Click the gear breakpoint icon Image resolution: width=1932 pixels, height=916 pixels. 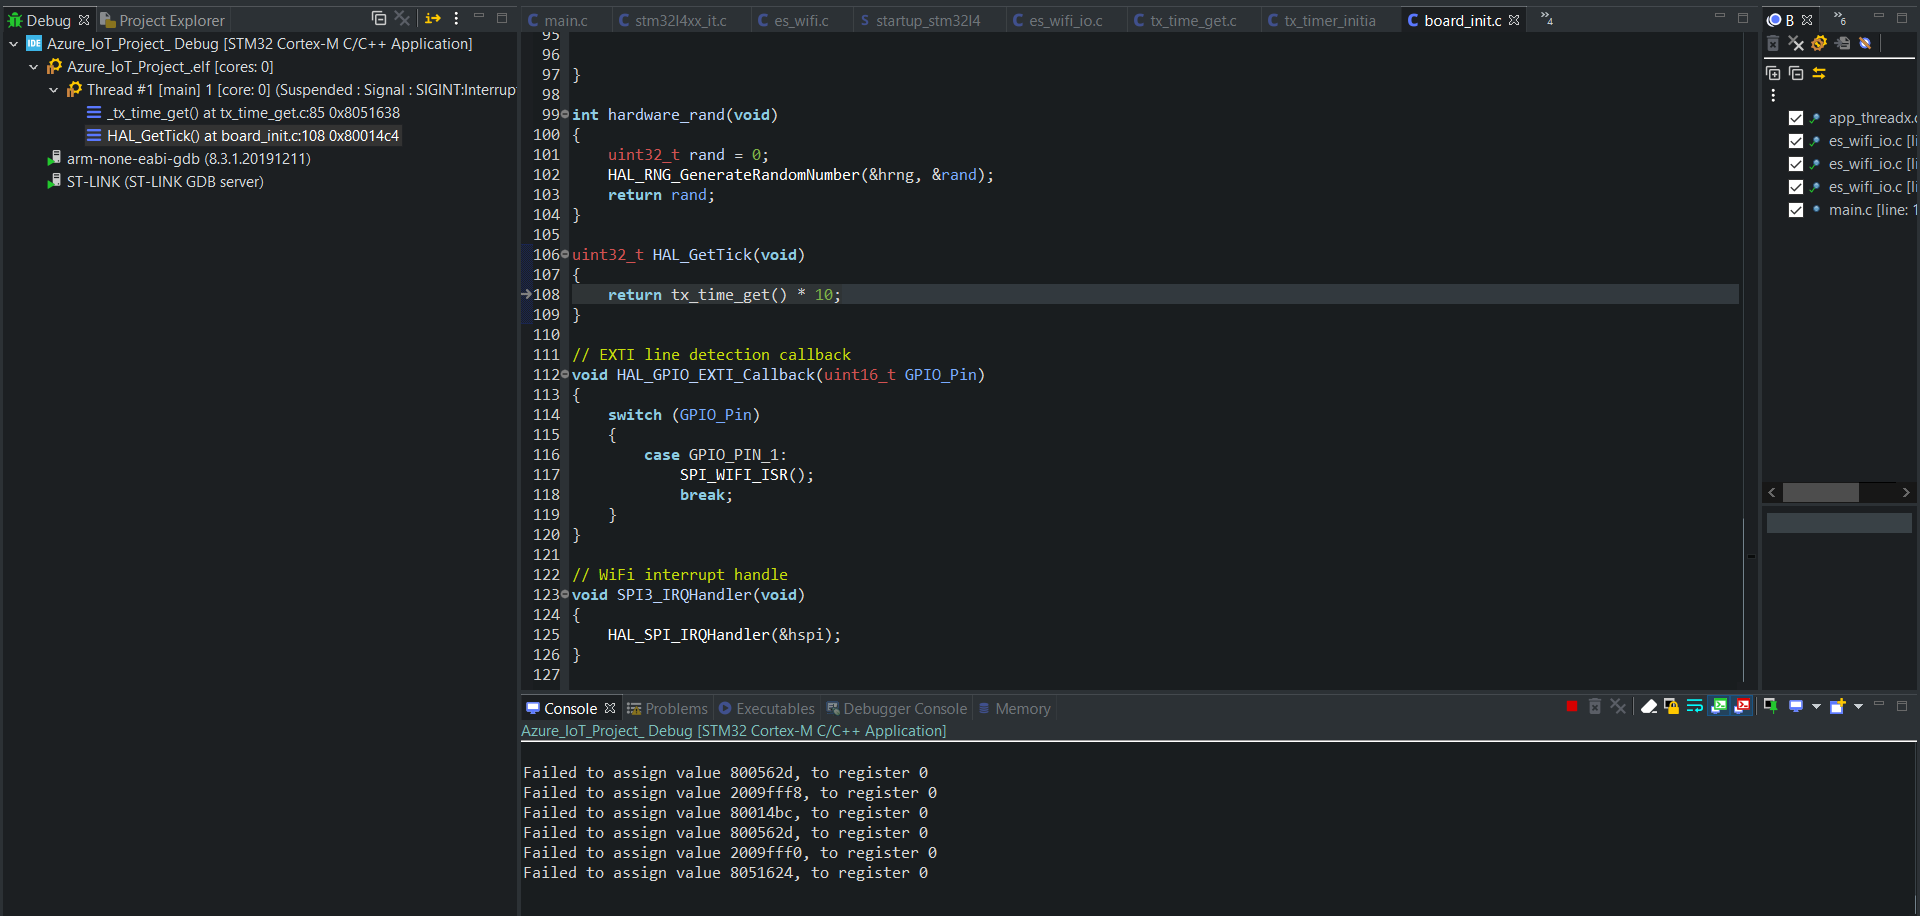(x=1819, y=43)
